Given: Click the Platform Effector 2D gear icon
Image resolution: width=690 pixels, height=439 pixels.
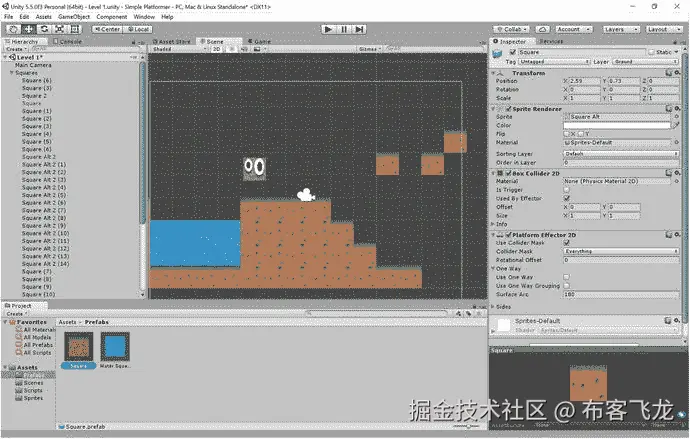Looking at the screenshot, I should [677, 235].
